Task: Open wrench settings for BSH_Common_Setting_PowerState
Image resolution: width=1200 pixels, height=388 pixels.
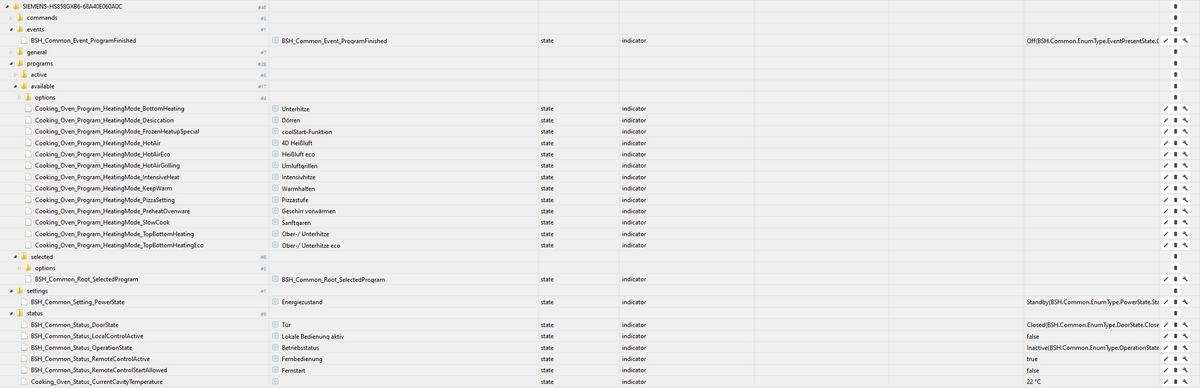Action: click(x=1184, y=301)
